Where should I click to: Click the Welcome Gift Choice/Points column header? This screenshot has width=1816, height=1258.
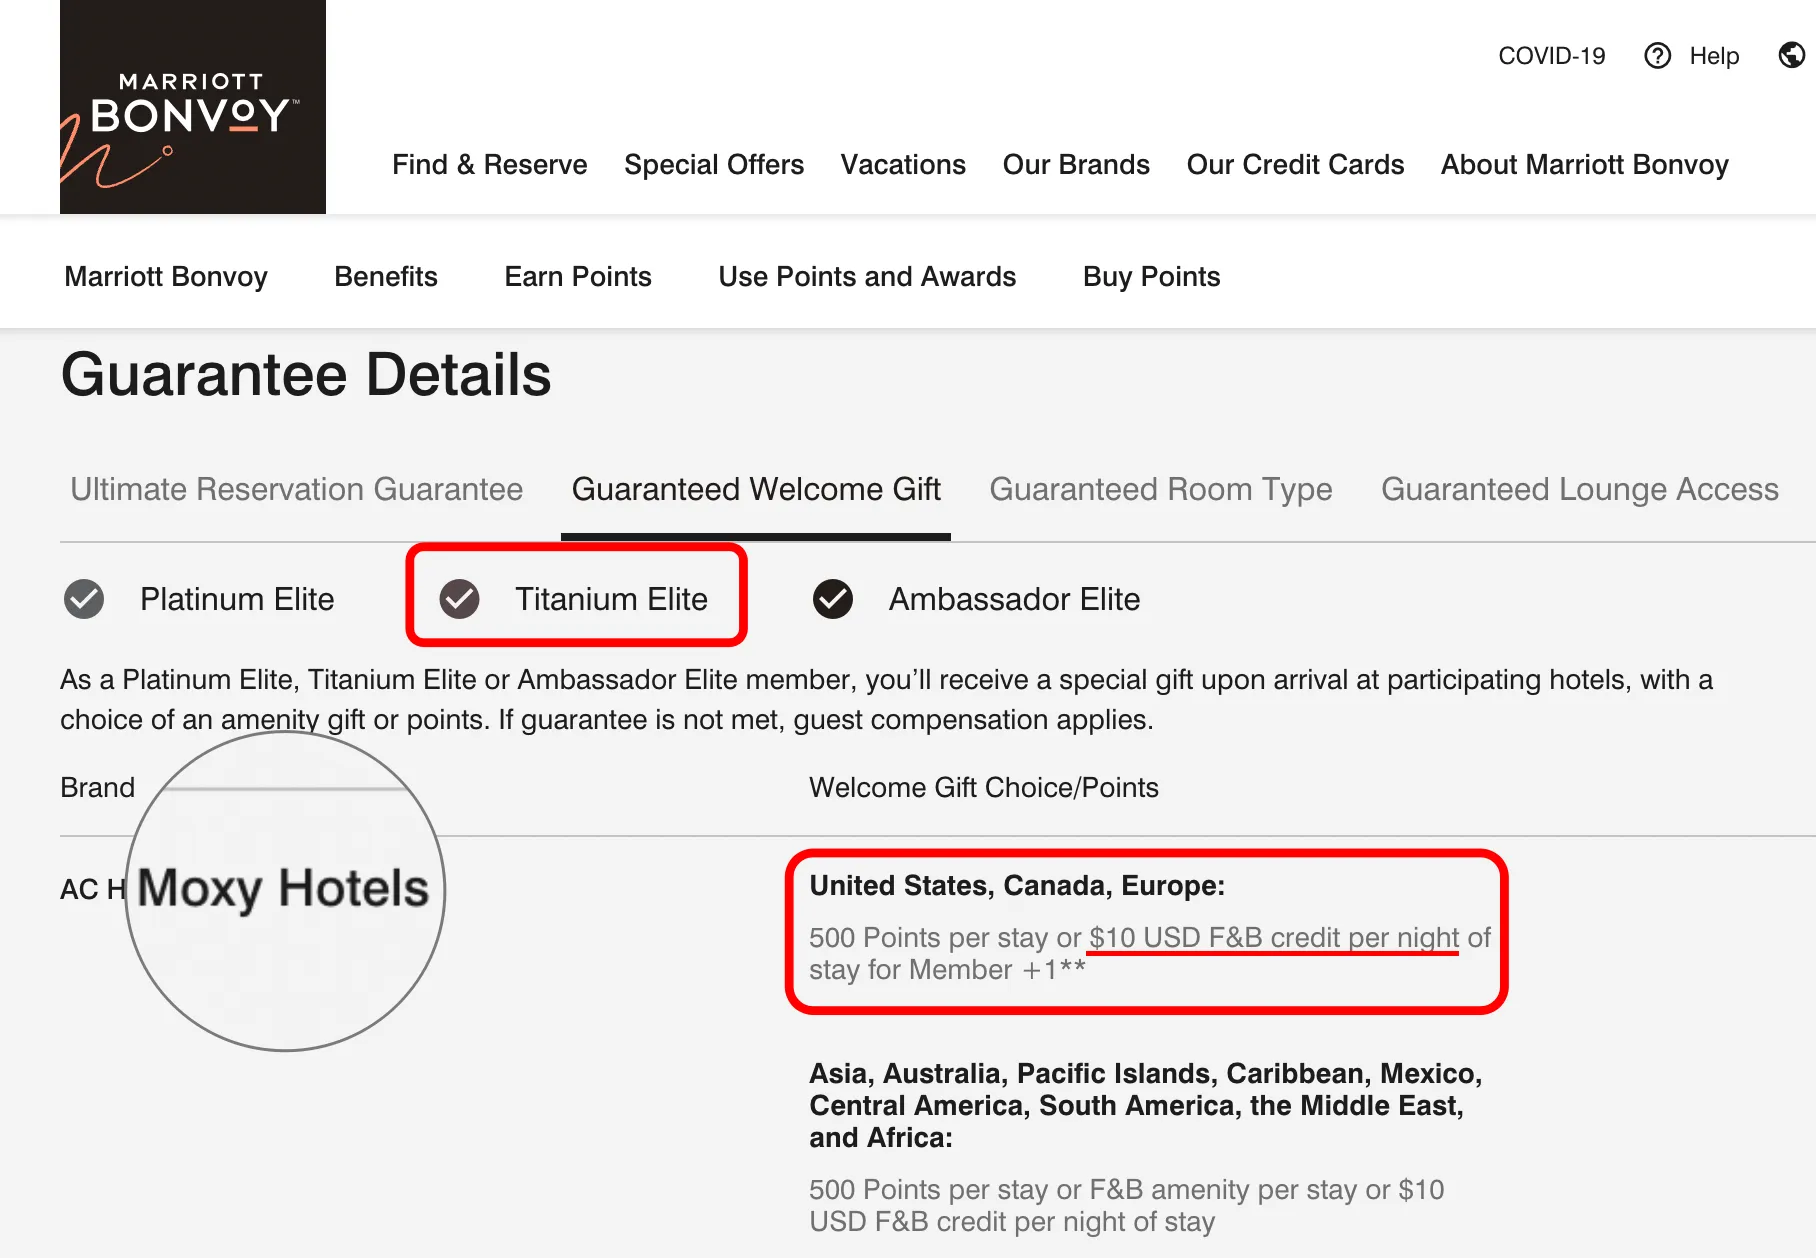pos(984,788)
